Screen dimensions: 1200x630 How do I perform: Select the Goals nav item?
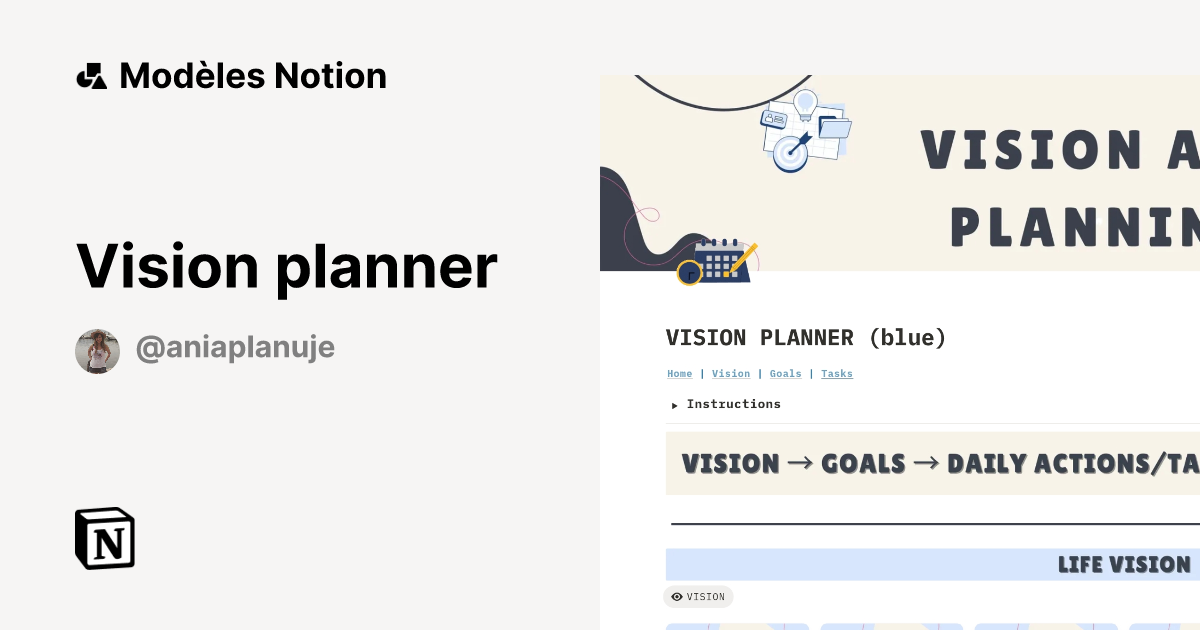coord(785,373)
